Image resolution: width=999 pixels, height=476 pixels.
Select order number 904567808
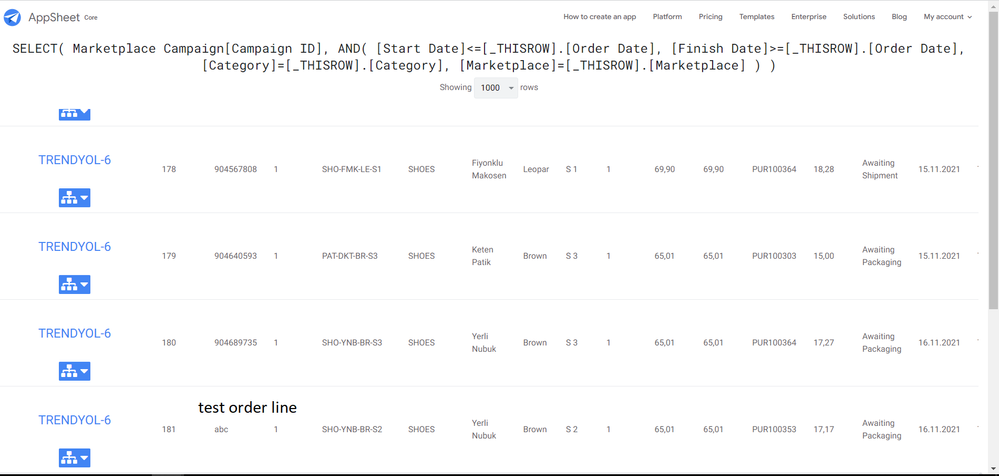click(236, 169)
